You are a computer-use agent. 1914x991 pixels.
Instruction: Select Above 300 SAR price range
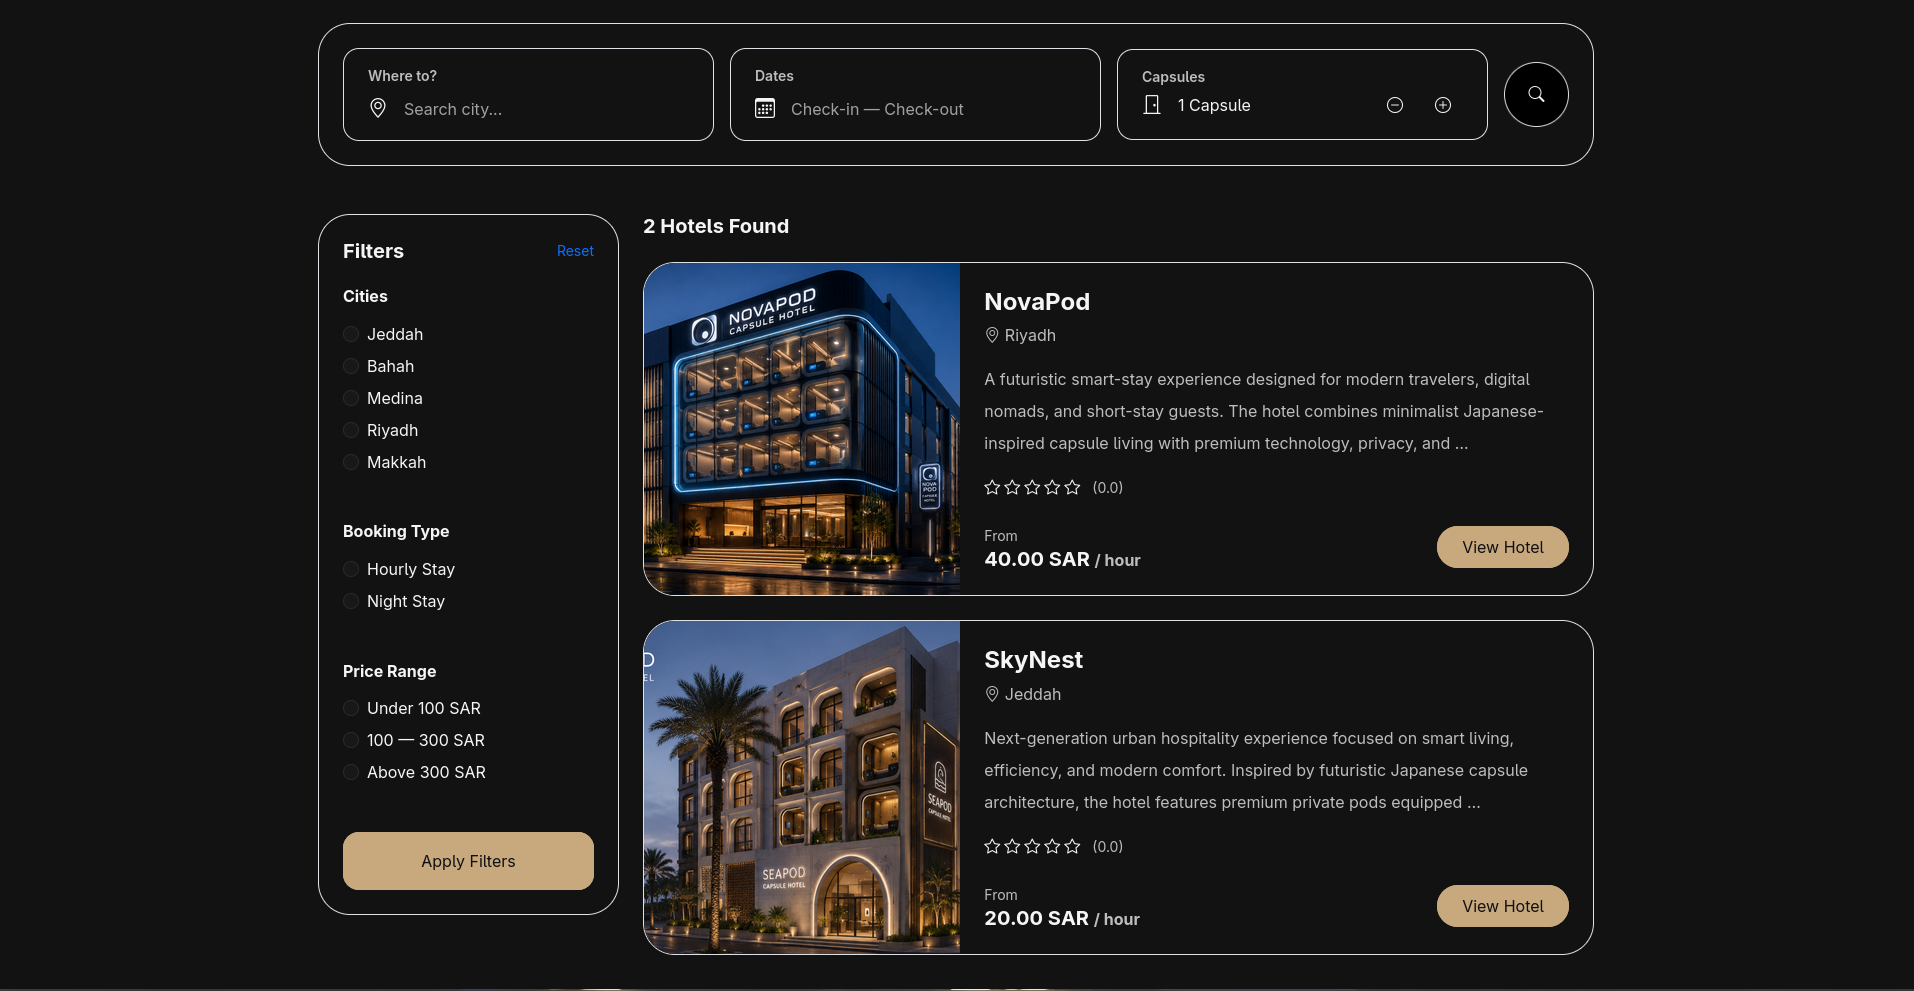(351, 772)
